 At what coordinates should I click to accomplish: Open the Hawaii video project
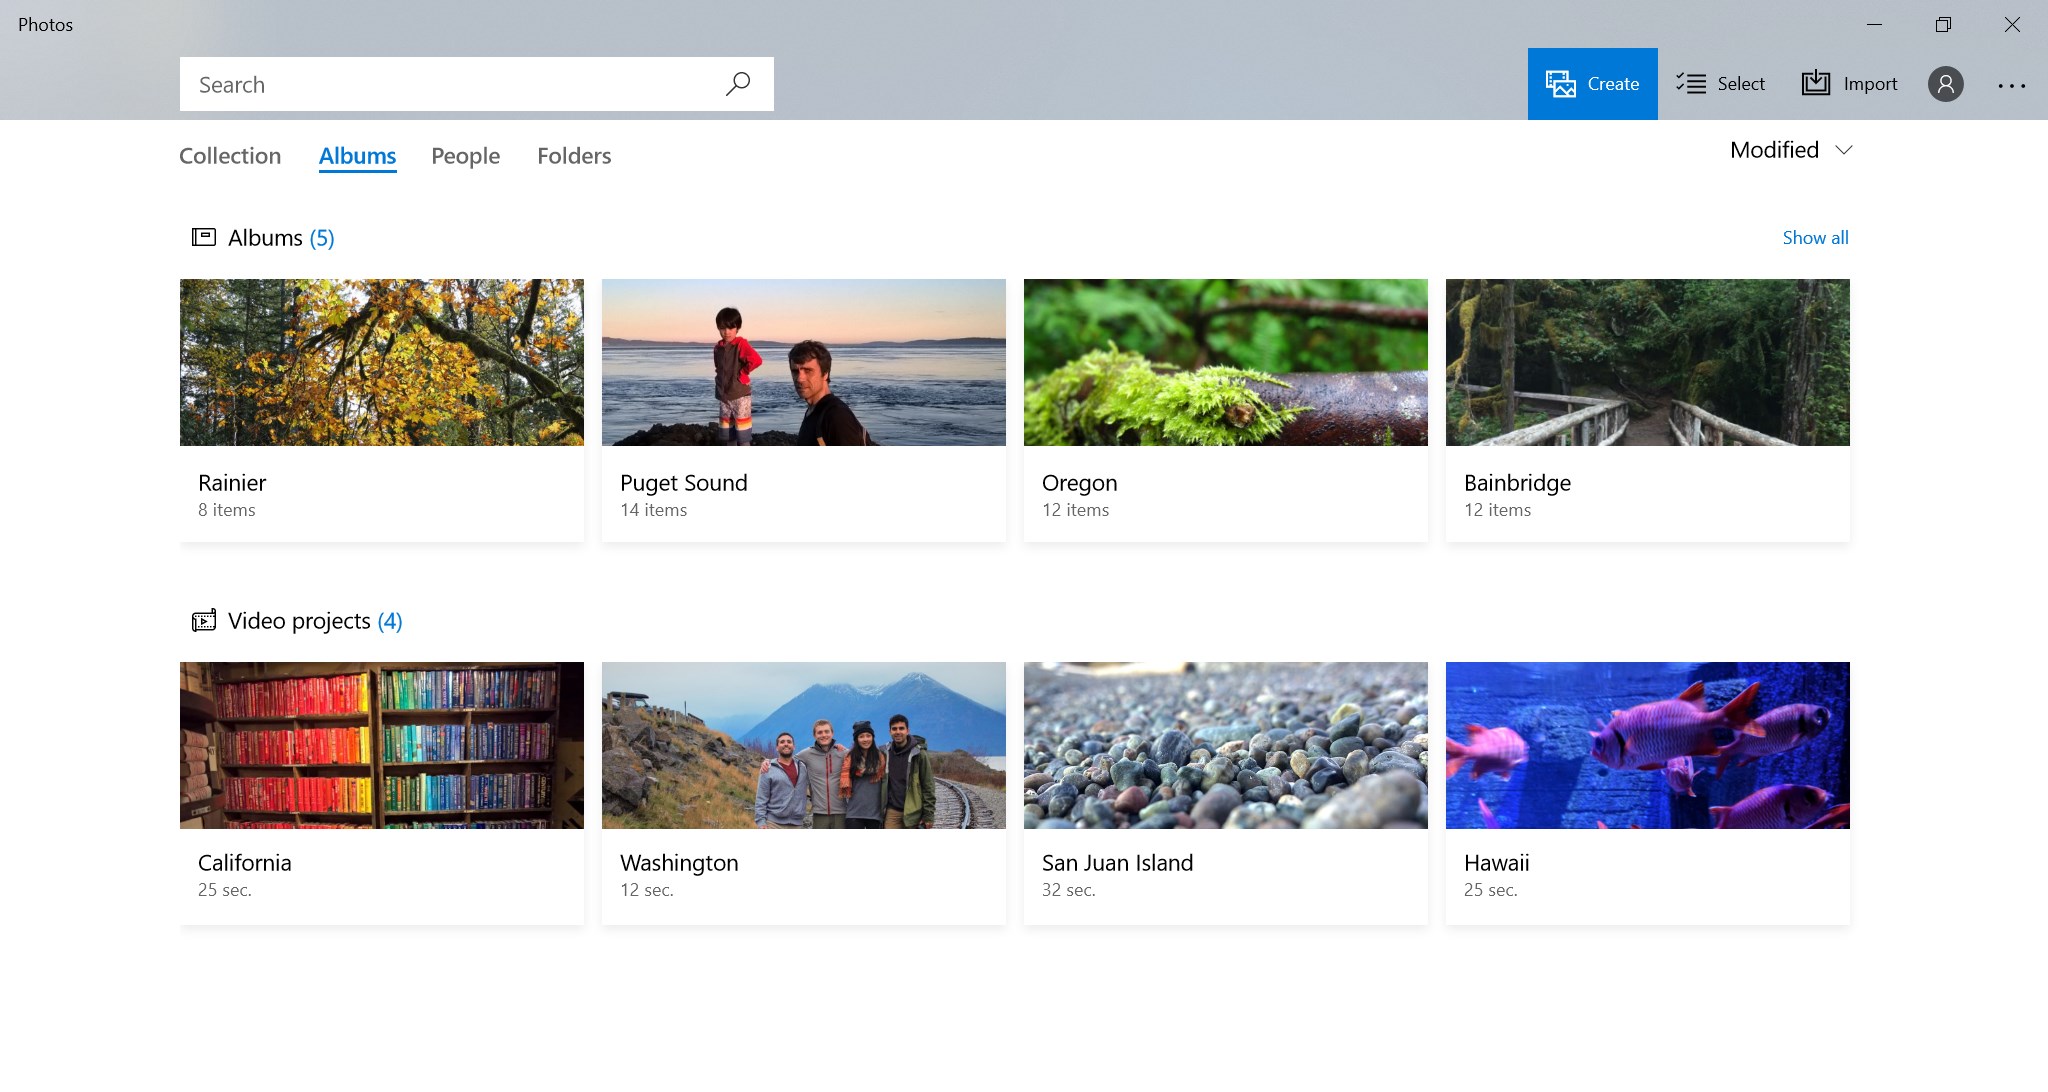point(1646,744)
